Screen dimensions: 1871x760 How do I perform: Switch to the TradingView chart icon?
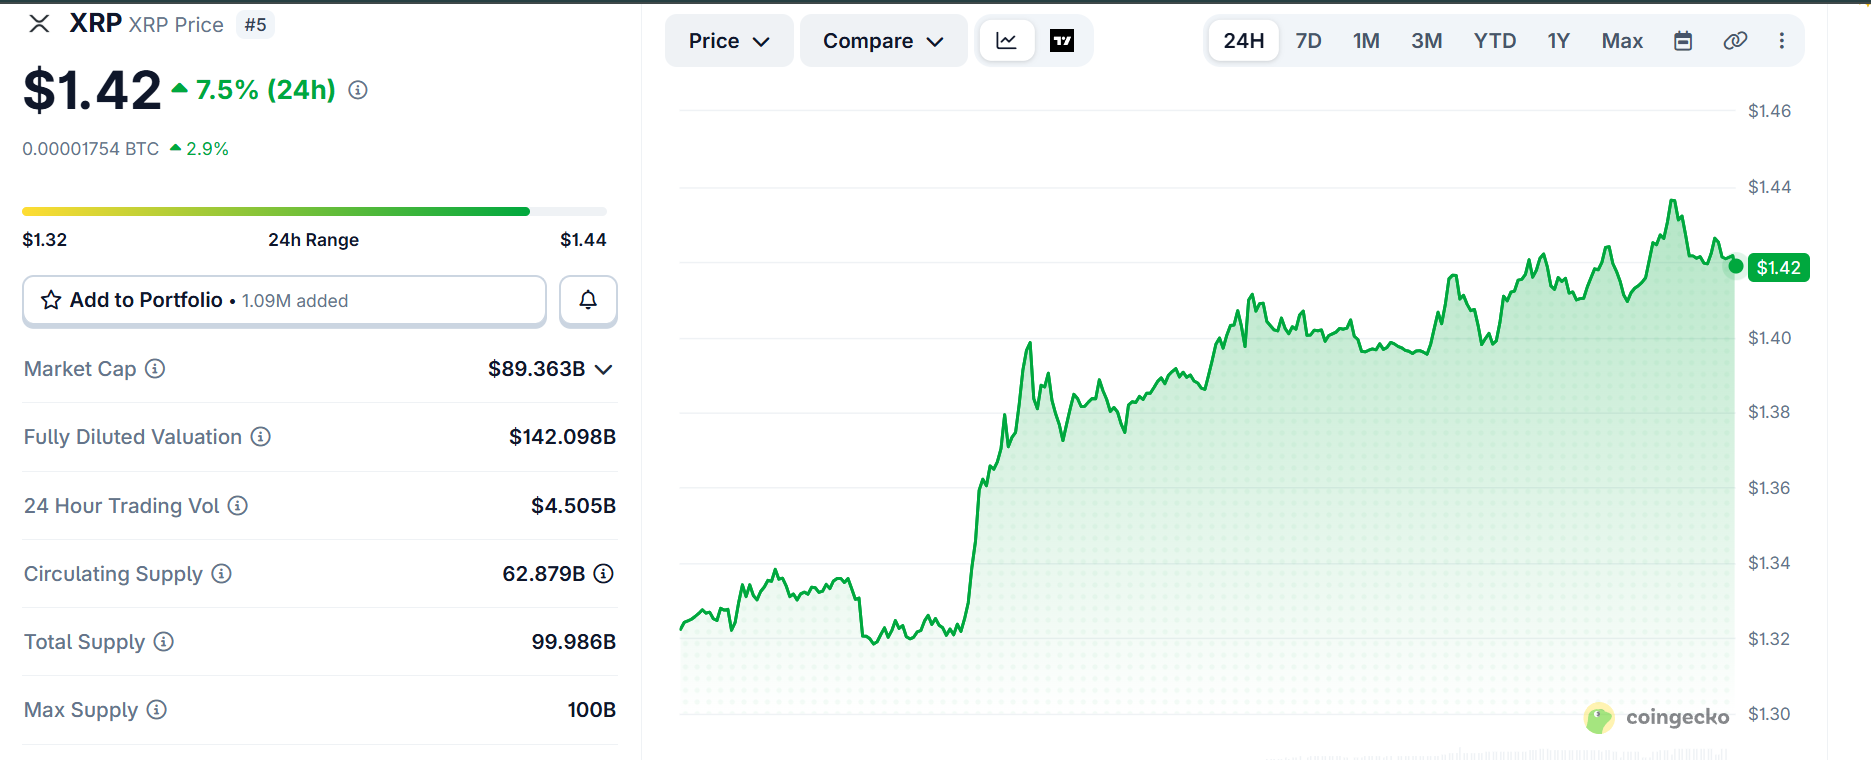(x=1062, y=41)
